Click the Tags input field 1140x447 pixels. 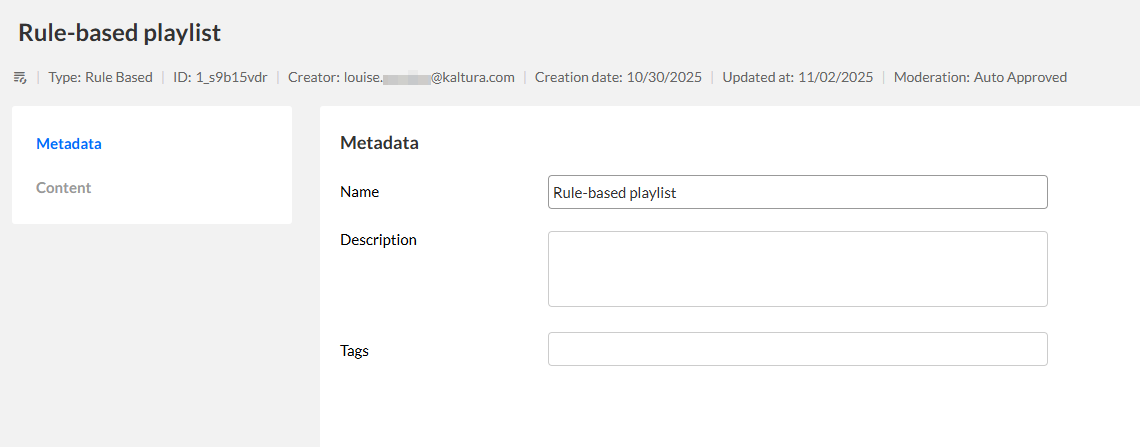tap(797, 349)
